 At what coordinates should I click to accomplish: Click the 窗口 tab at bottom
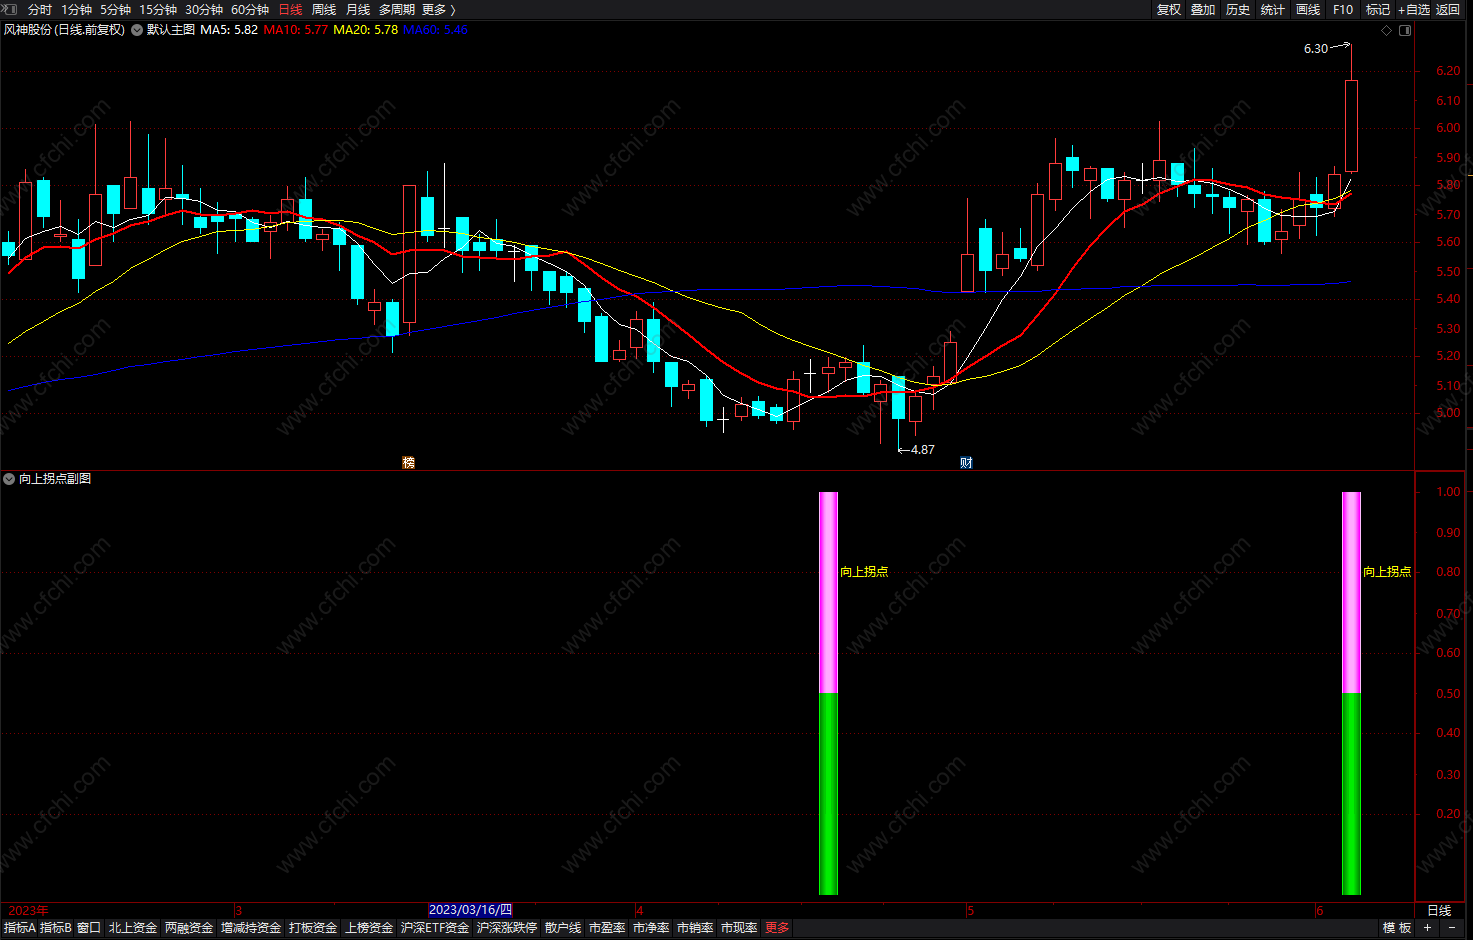(89, 928)
